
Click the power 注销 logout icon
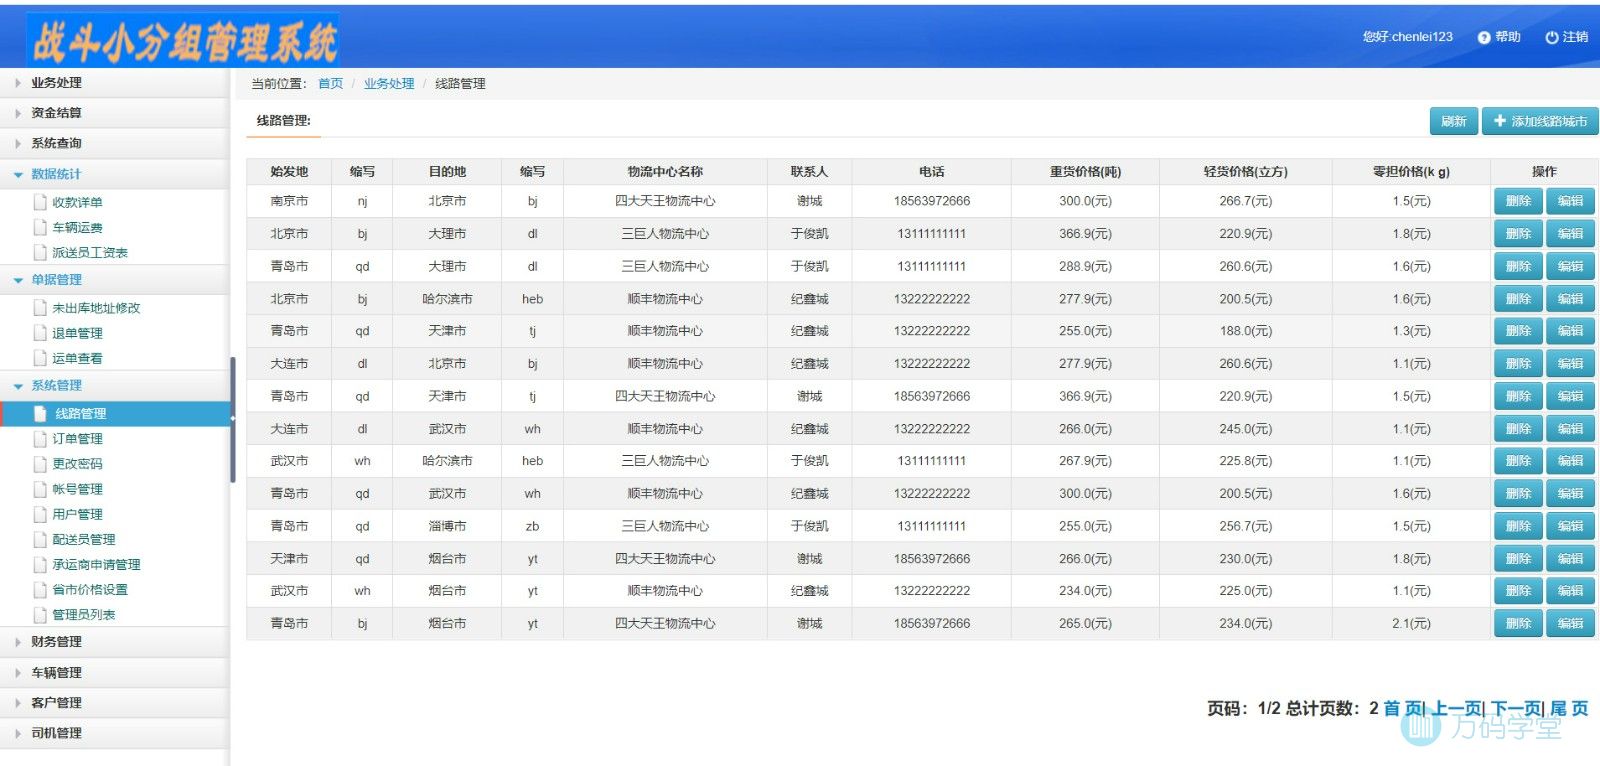coord(1552,37)
